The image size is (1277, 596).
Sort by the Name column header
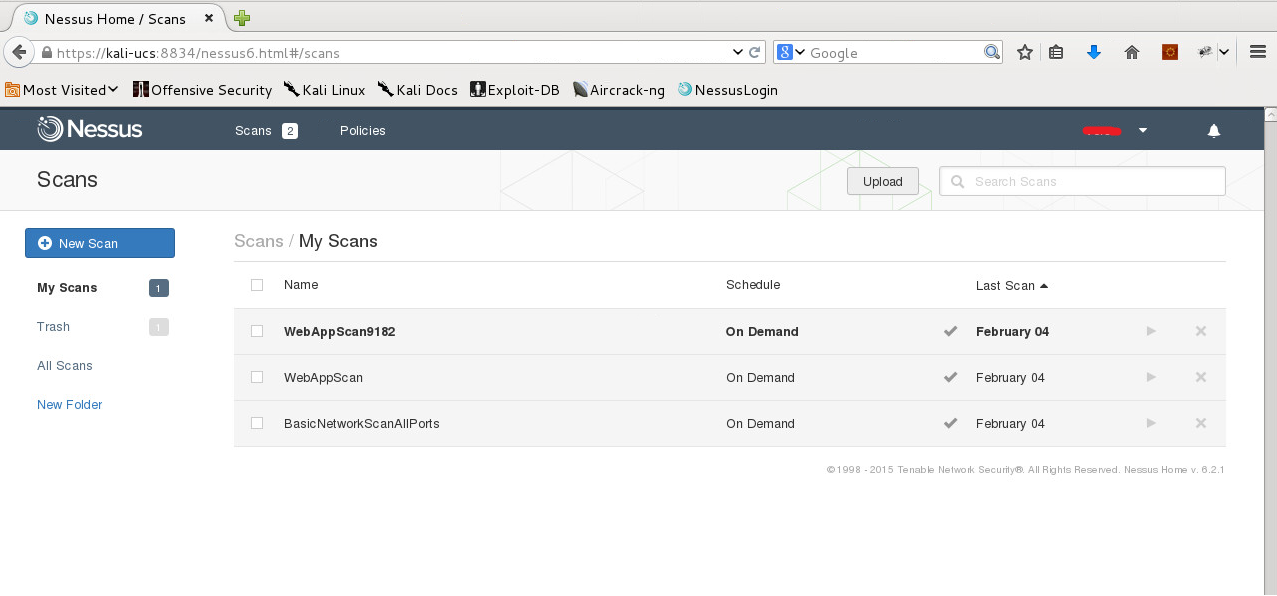301,285
